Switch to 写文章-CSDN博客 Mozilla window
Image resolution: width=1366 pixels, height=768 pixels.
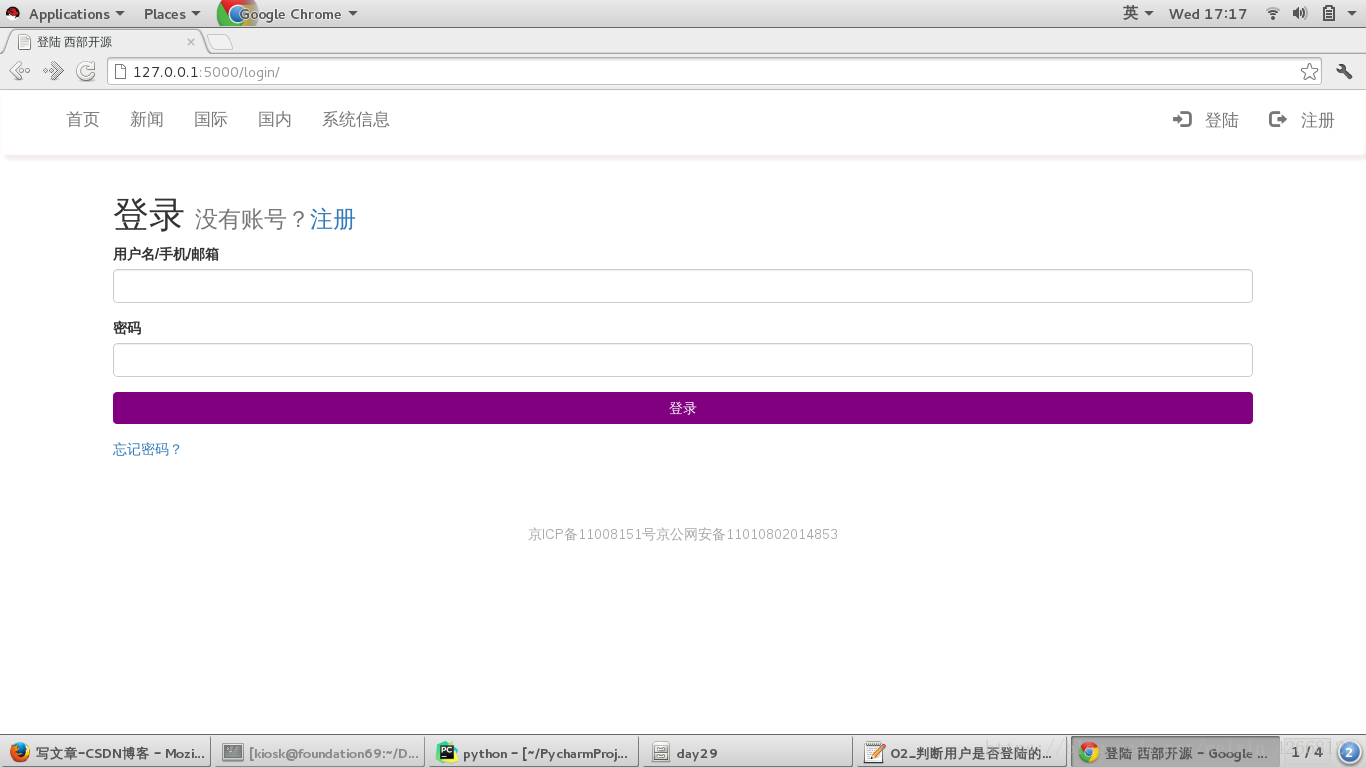coord(106,752)
